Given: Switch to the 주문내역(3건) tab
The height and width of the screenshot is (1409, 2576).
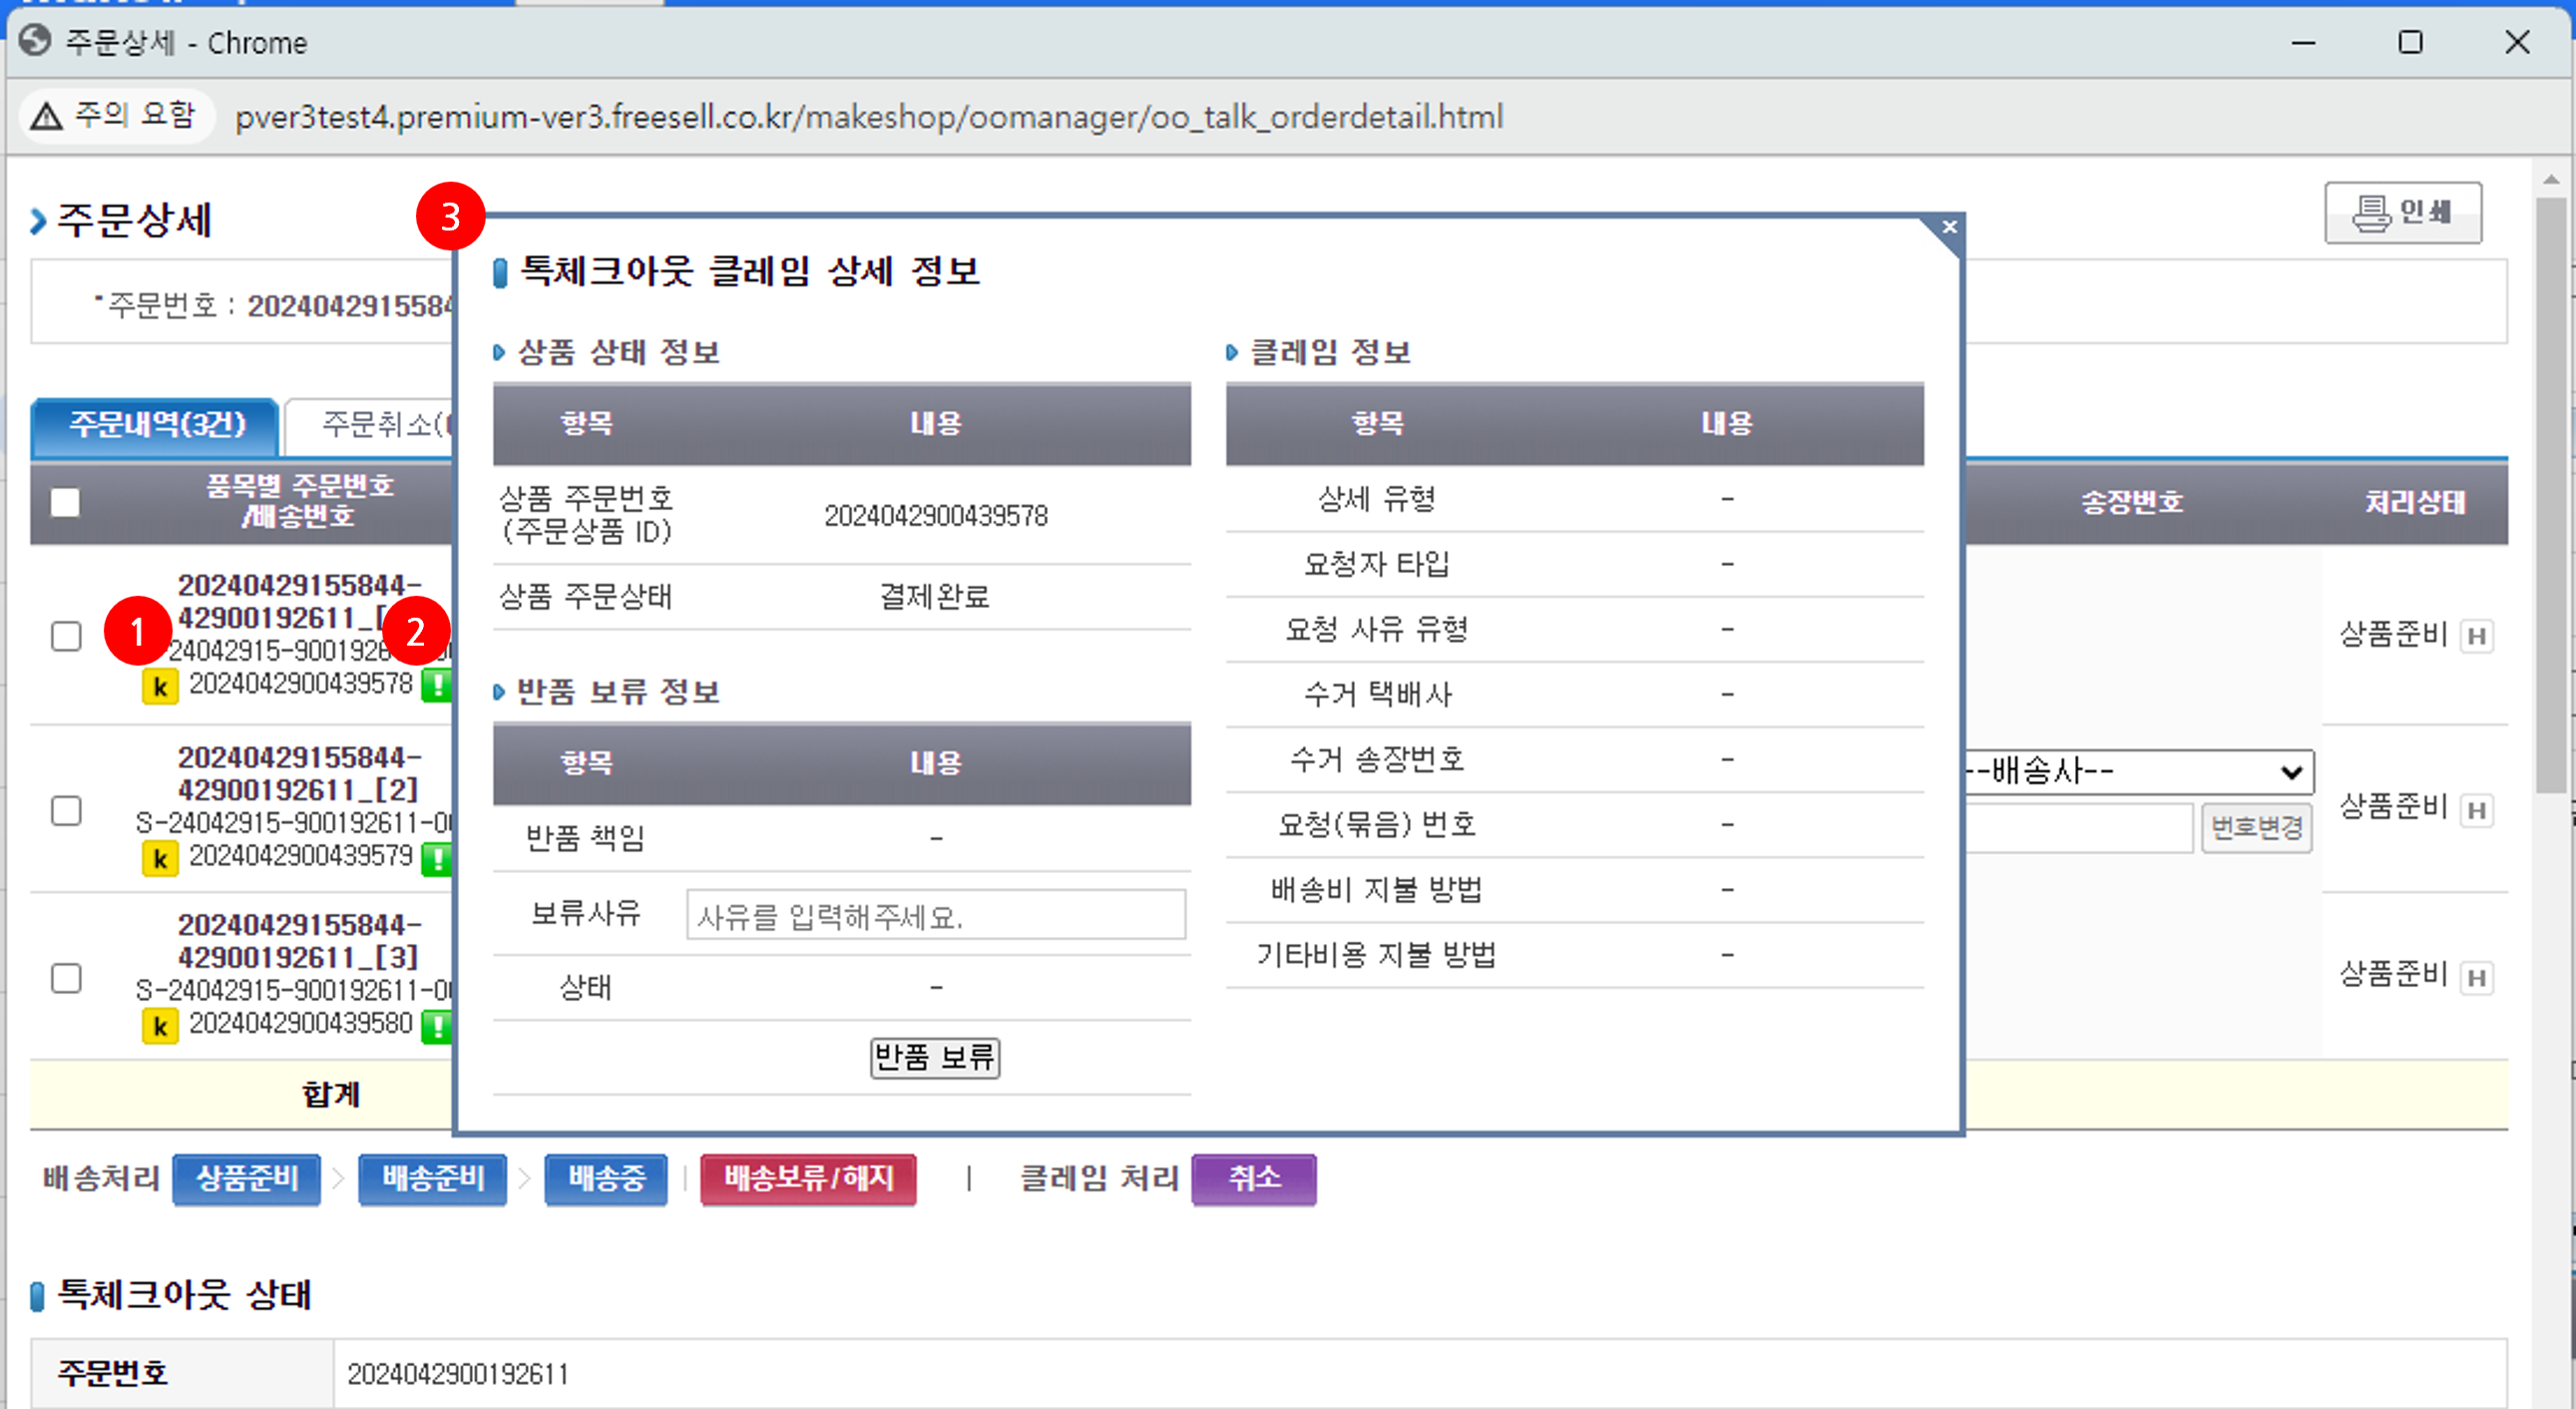Looking at the screenshot, I should tap(156, 425).
